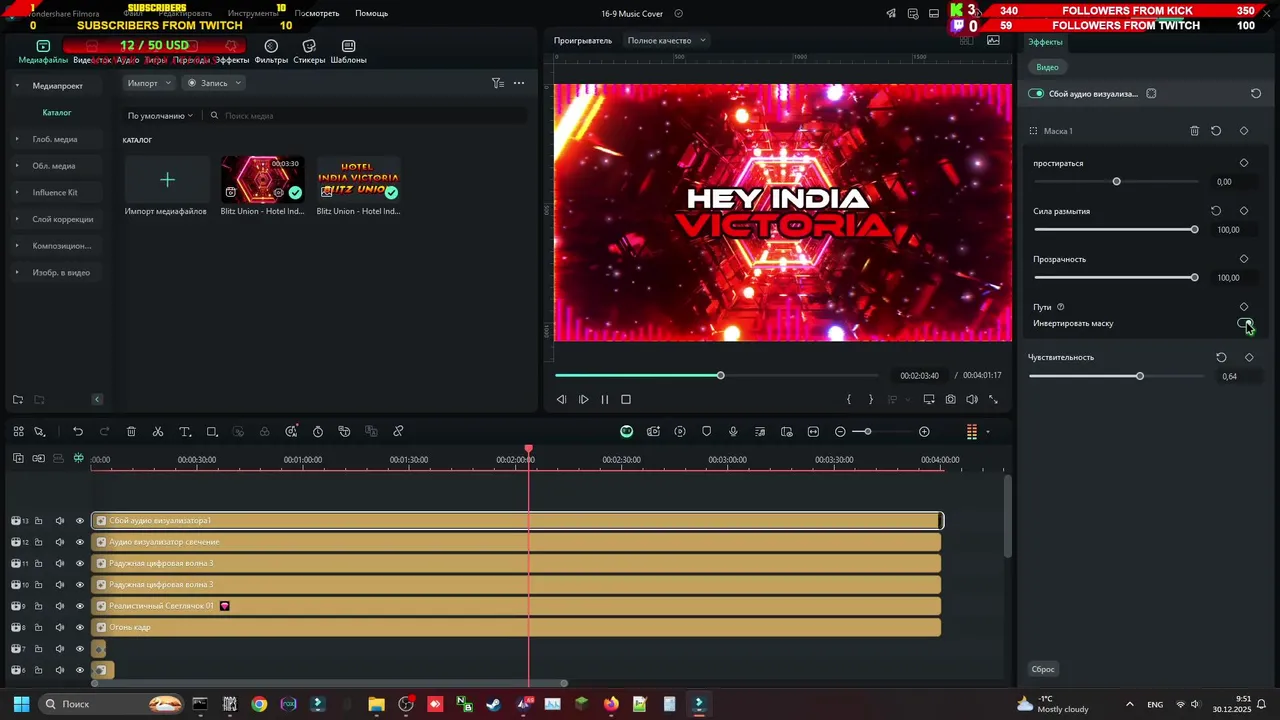Open audio meter dropdown arrow
The height and width of the screenshot is (720, 1280).
tap(988, 432)
